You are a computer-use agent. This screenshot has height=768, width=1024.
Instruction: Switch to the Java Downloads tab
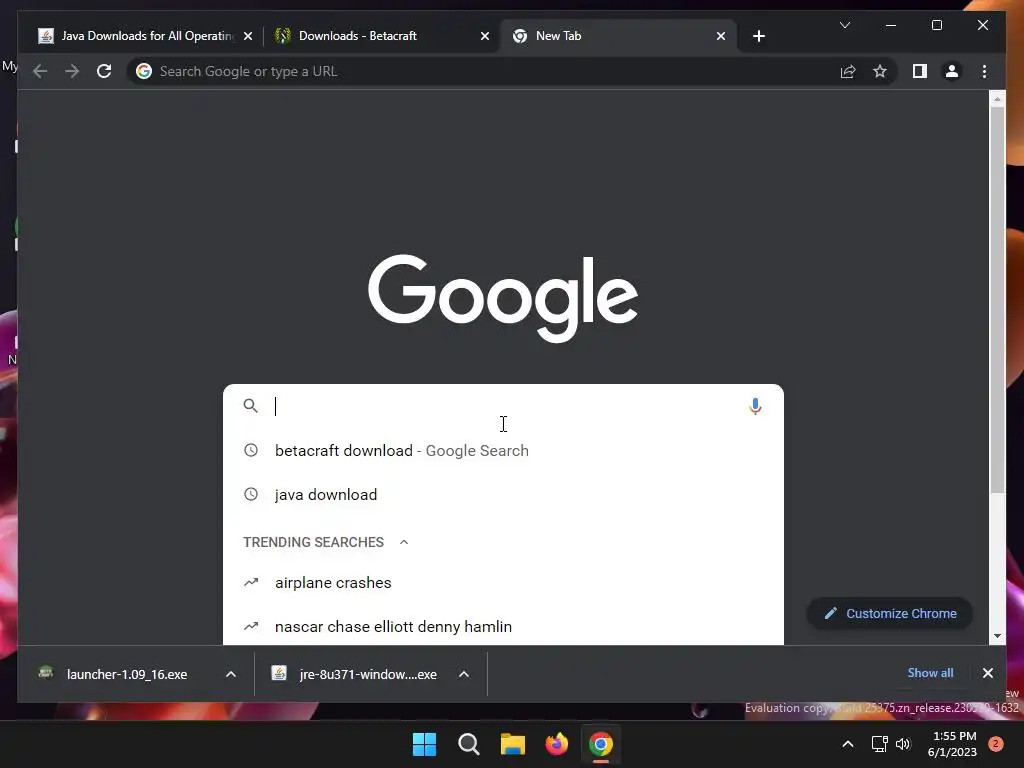[145, 36]
